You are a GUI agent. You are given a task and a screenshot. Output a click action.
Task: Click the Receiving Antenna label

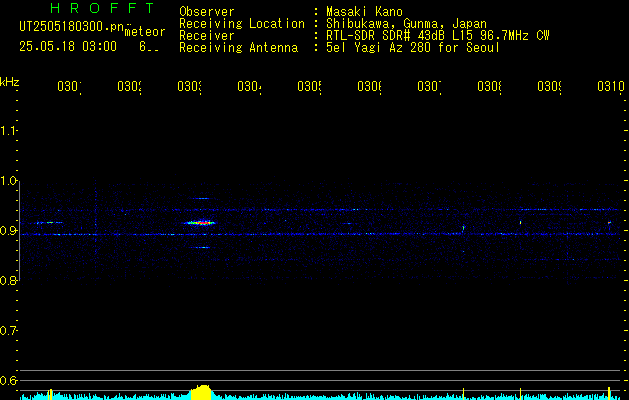click(x=239, y=48)
